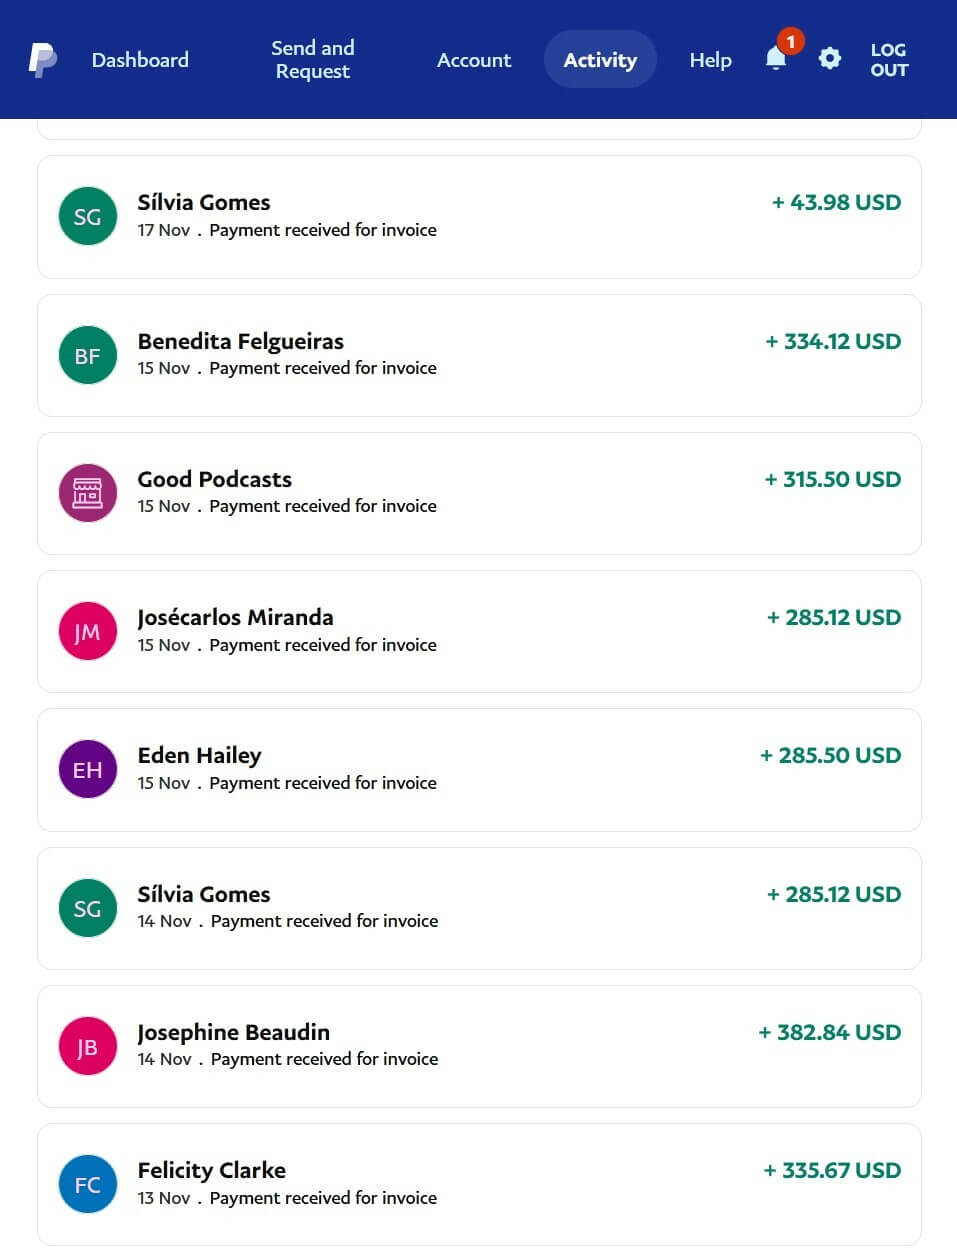Click the LOG OUT button

tap(889, 60)
